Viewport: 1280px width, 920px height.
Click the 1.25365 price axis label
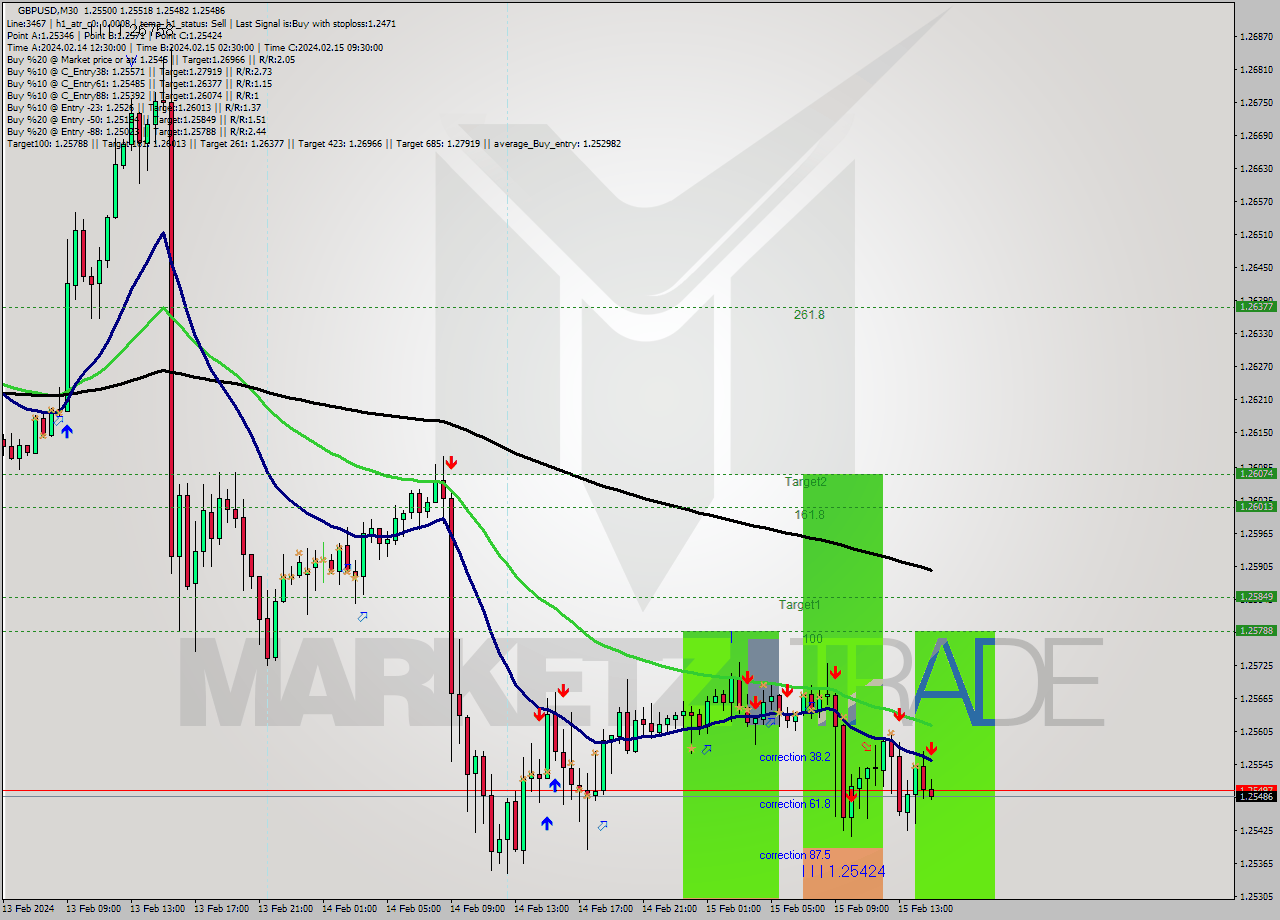click(x=1256, y=864)
